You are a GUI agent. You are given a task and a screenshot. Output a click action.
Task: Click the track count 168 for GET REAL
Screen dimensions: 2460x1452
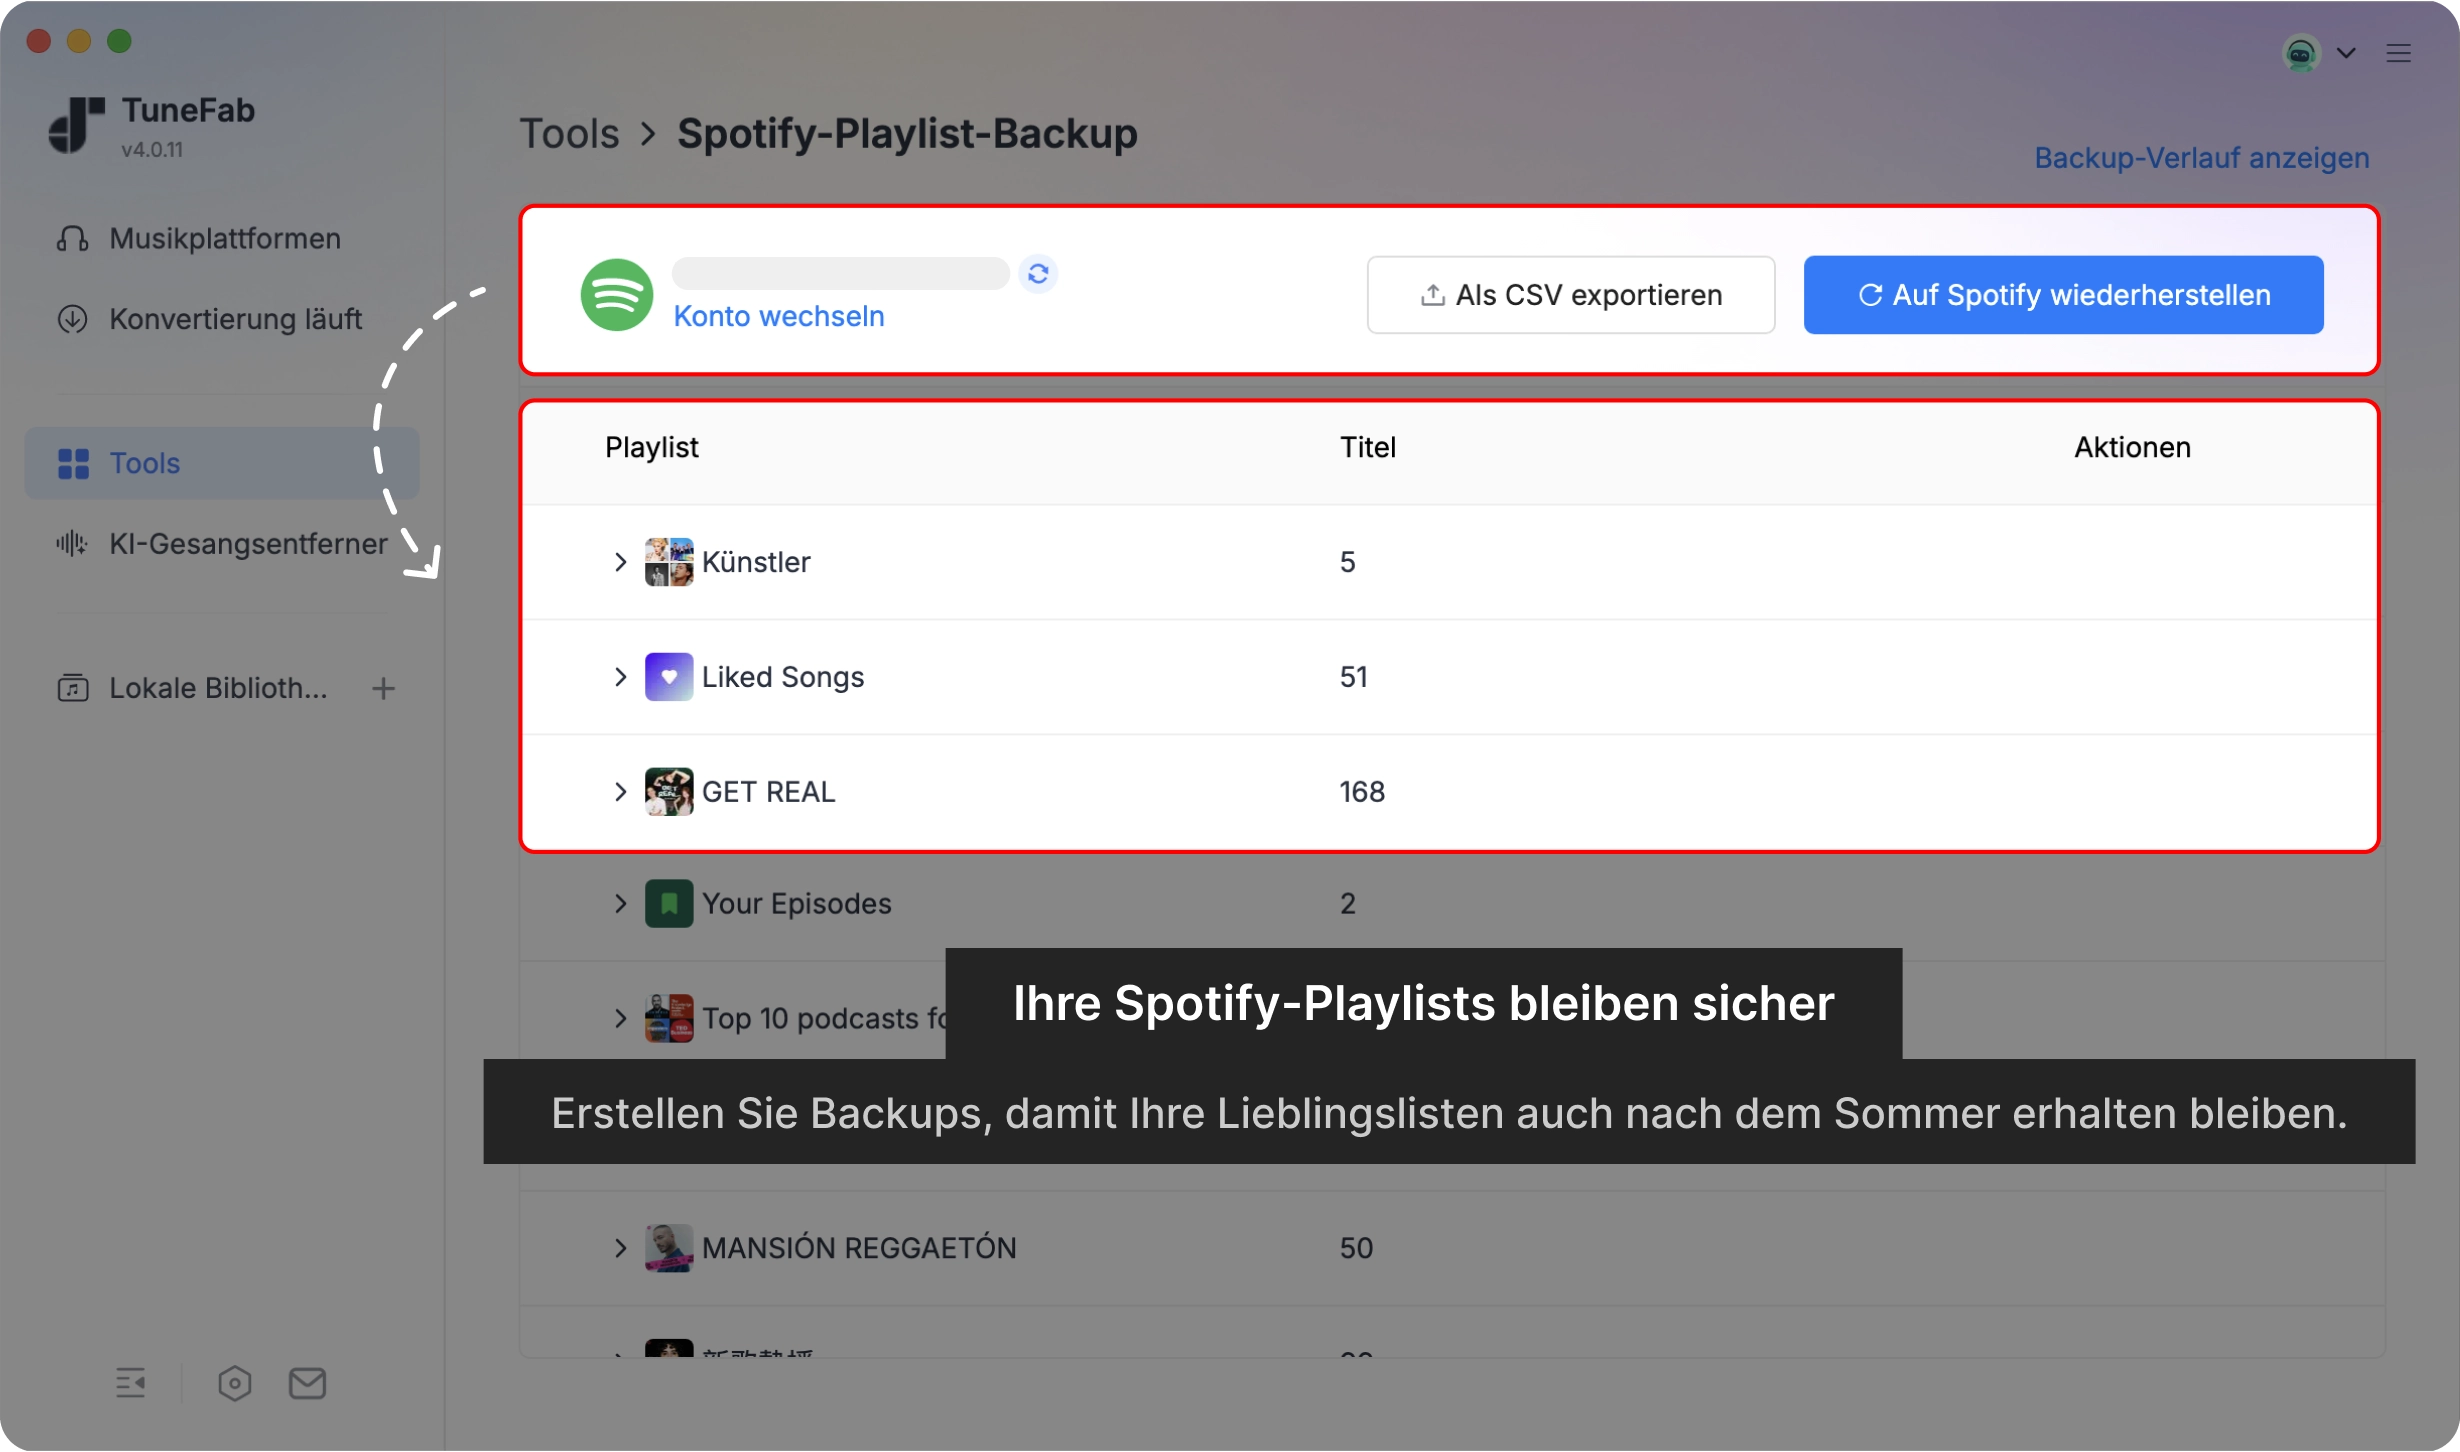pos(1361,792)
